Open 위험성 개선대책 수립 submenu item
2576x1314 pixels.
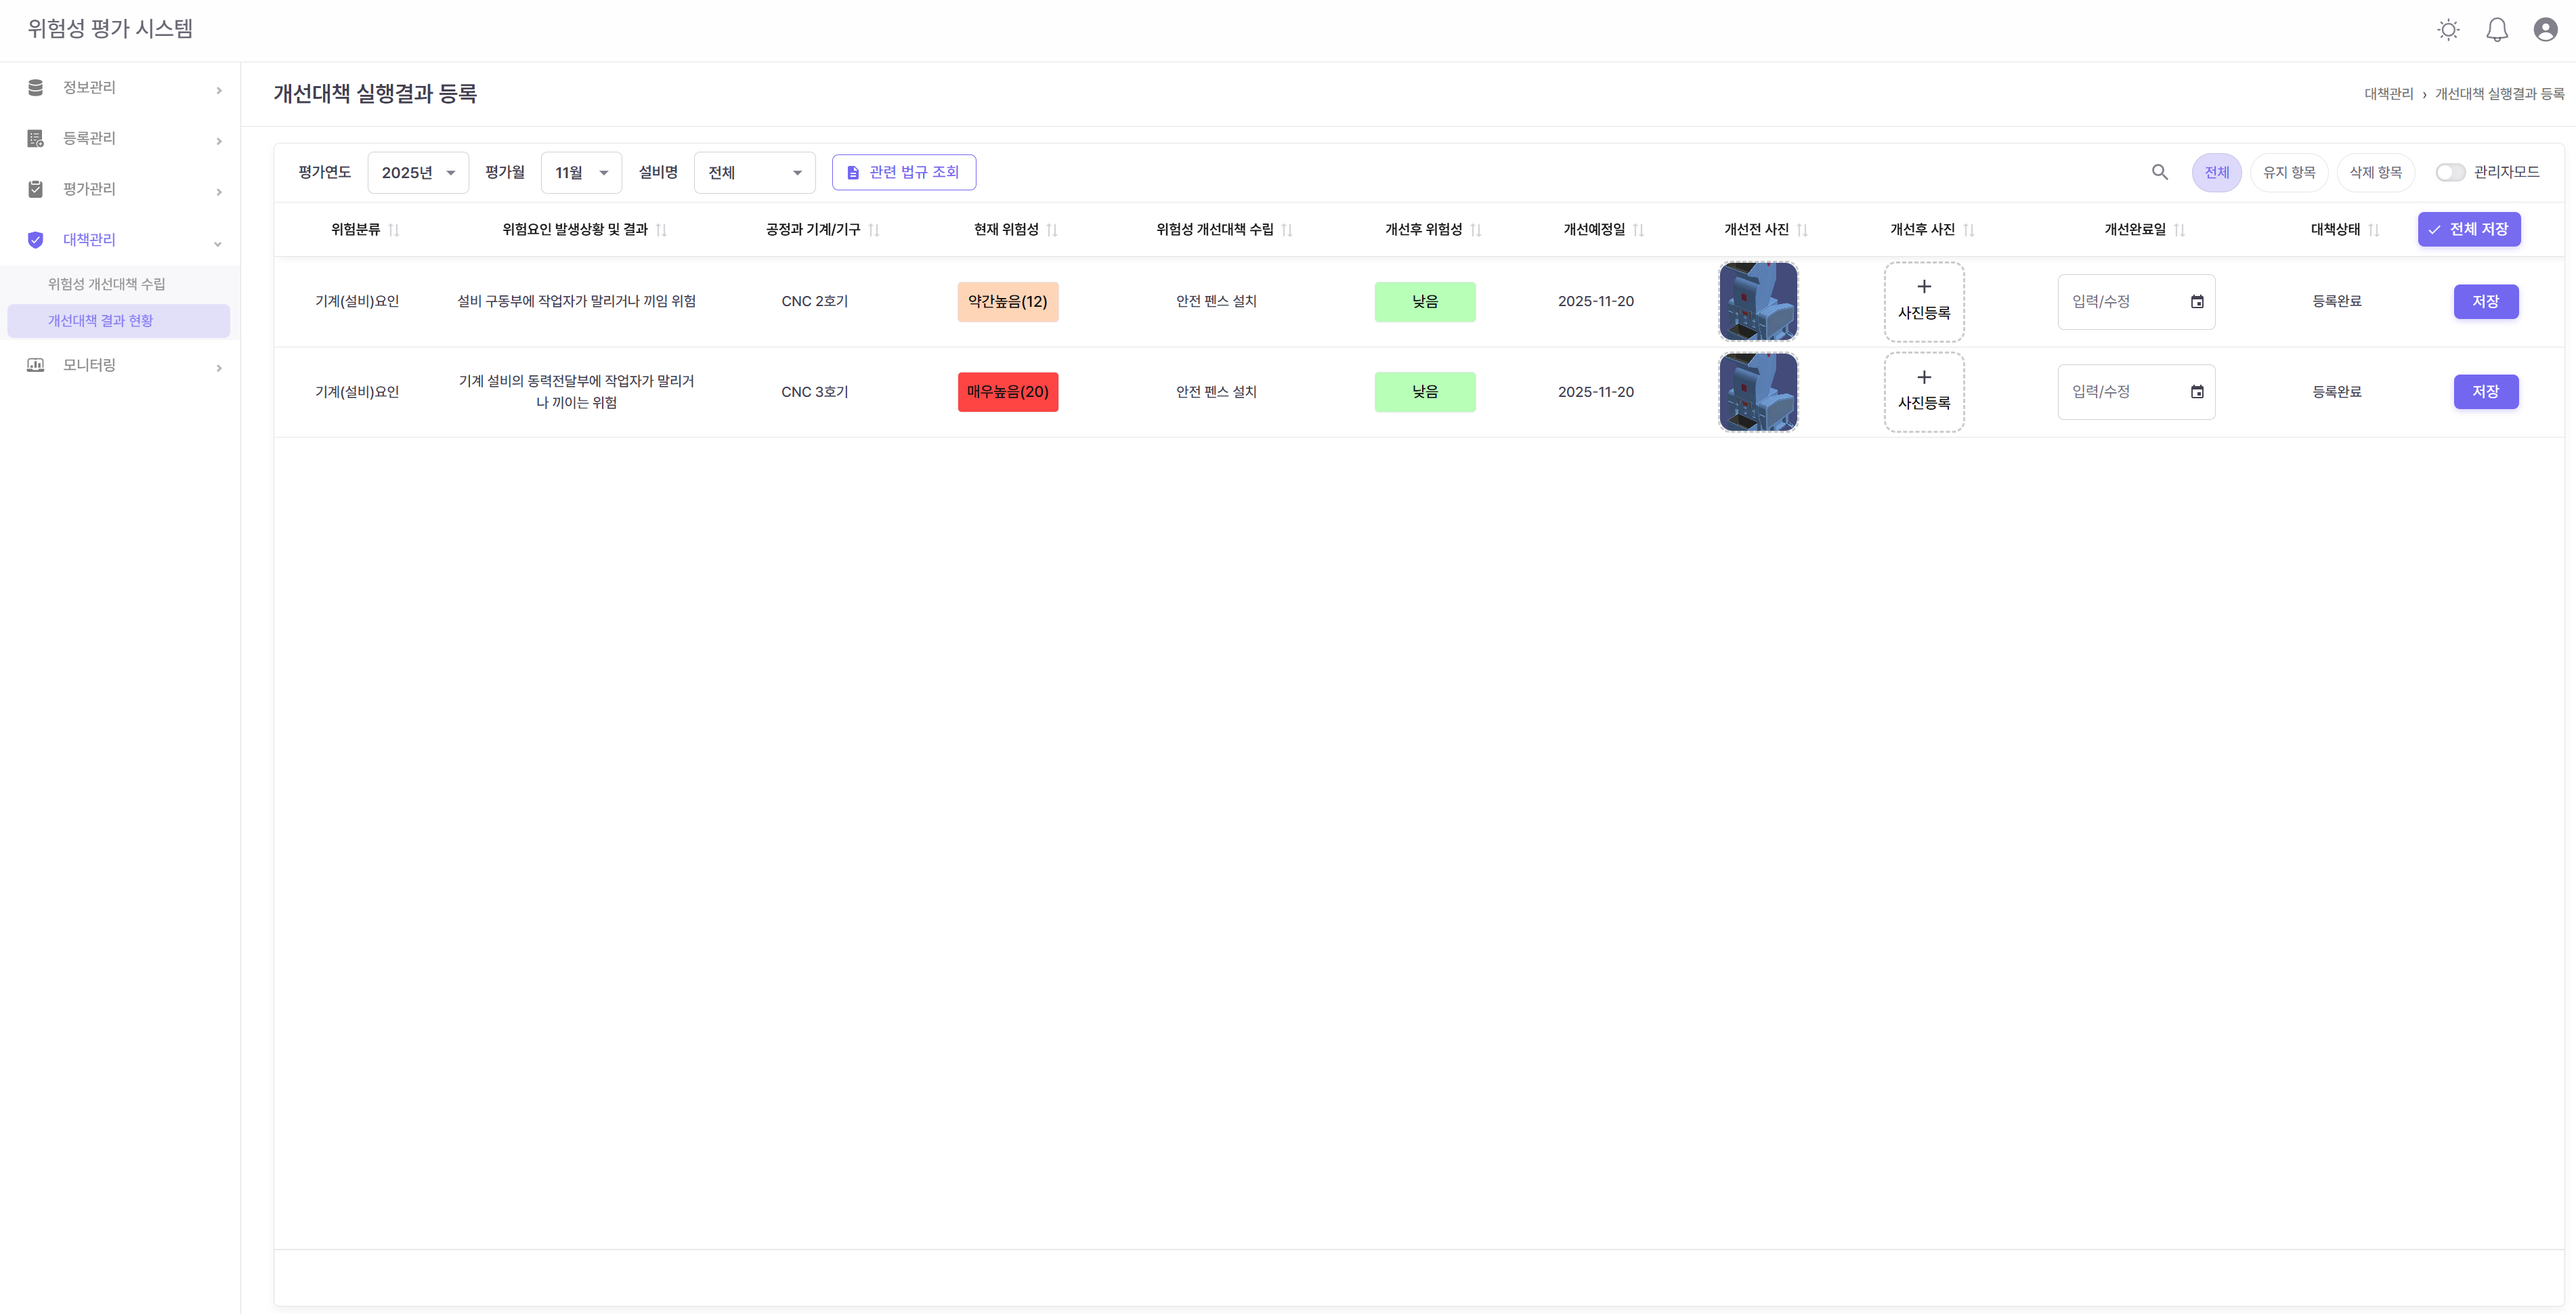pos(107,284)
